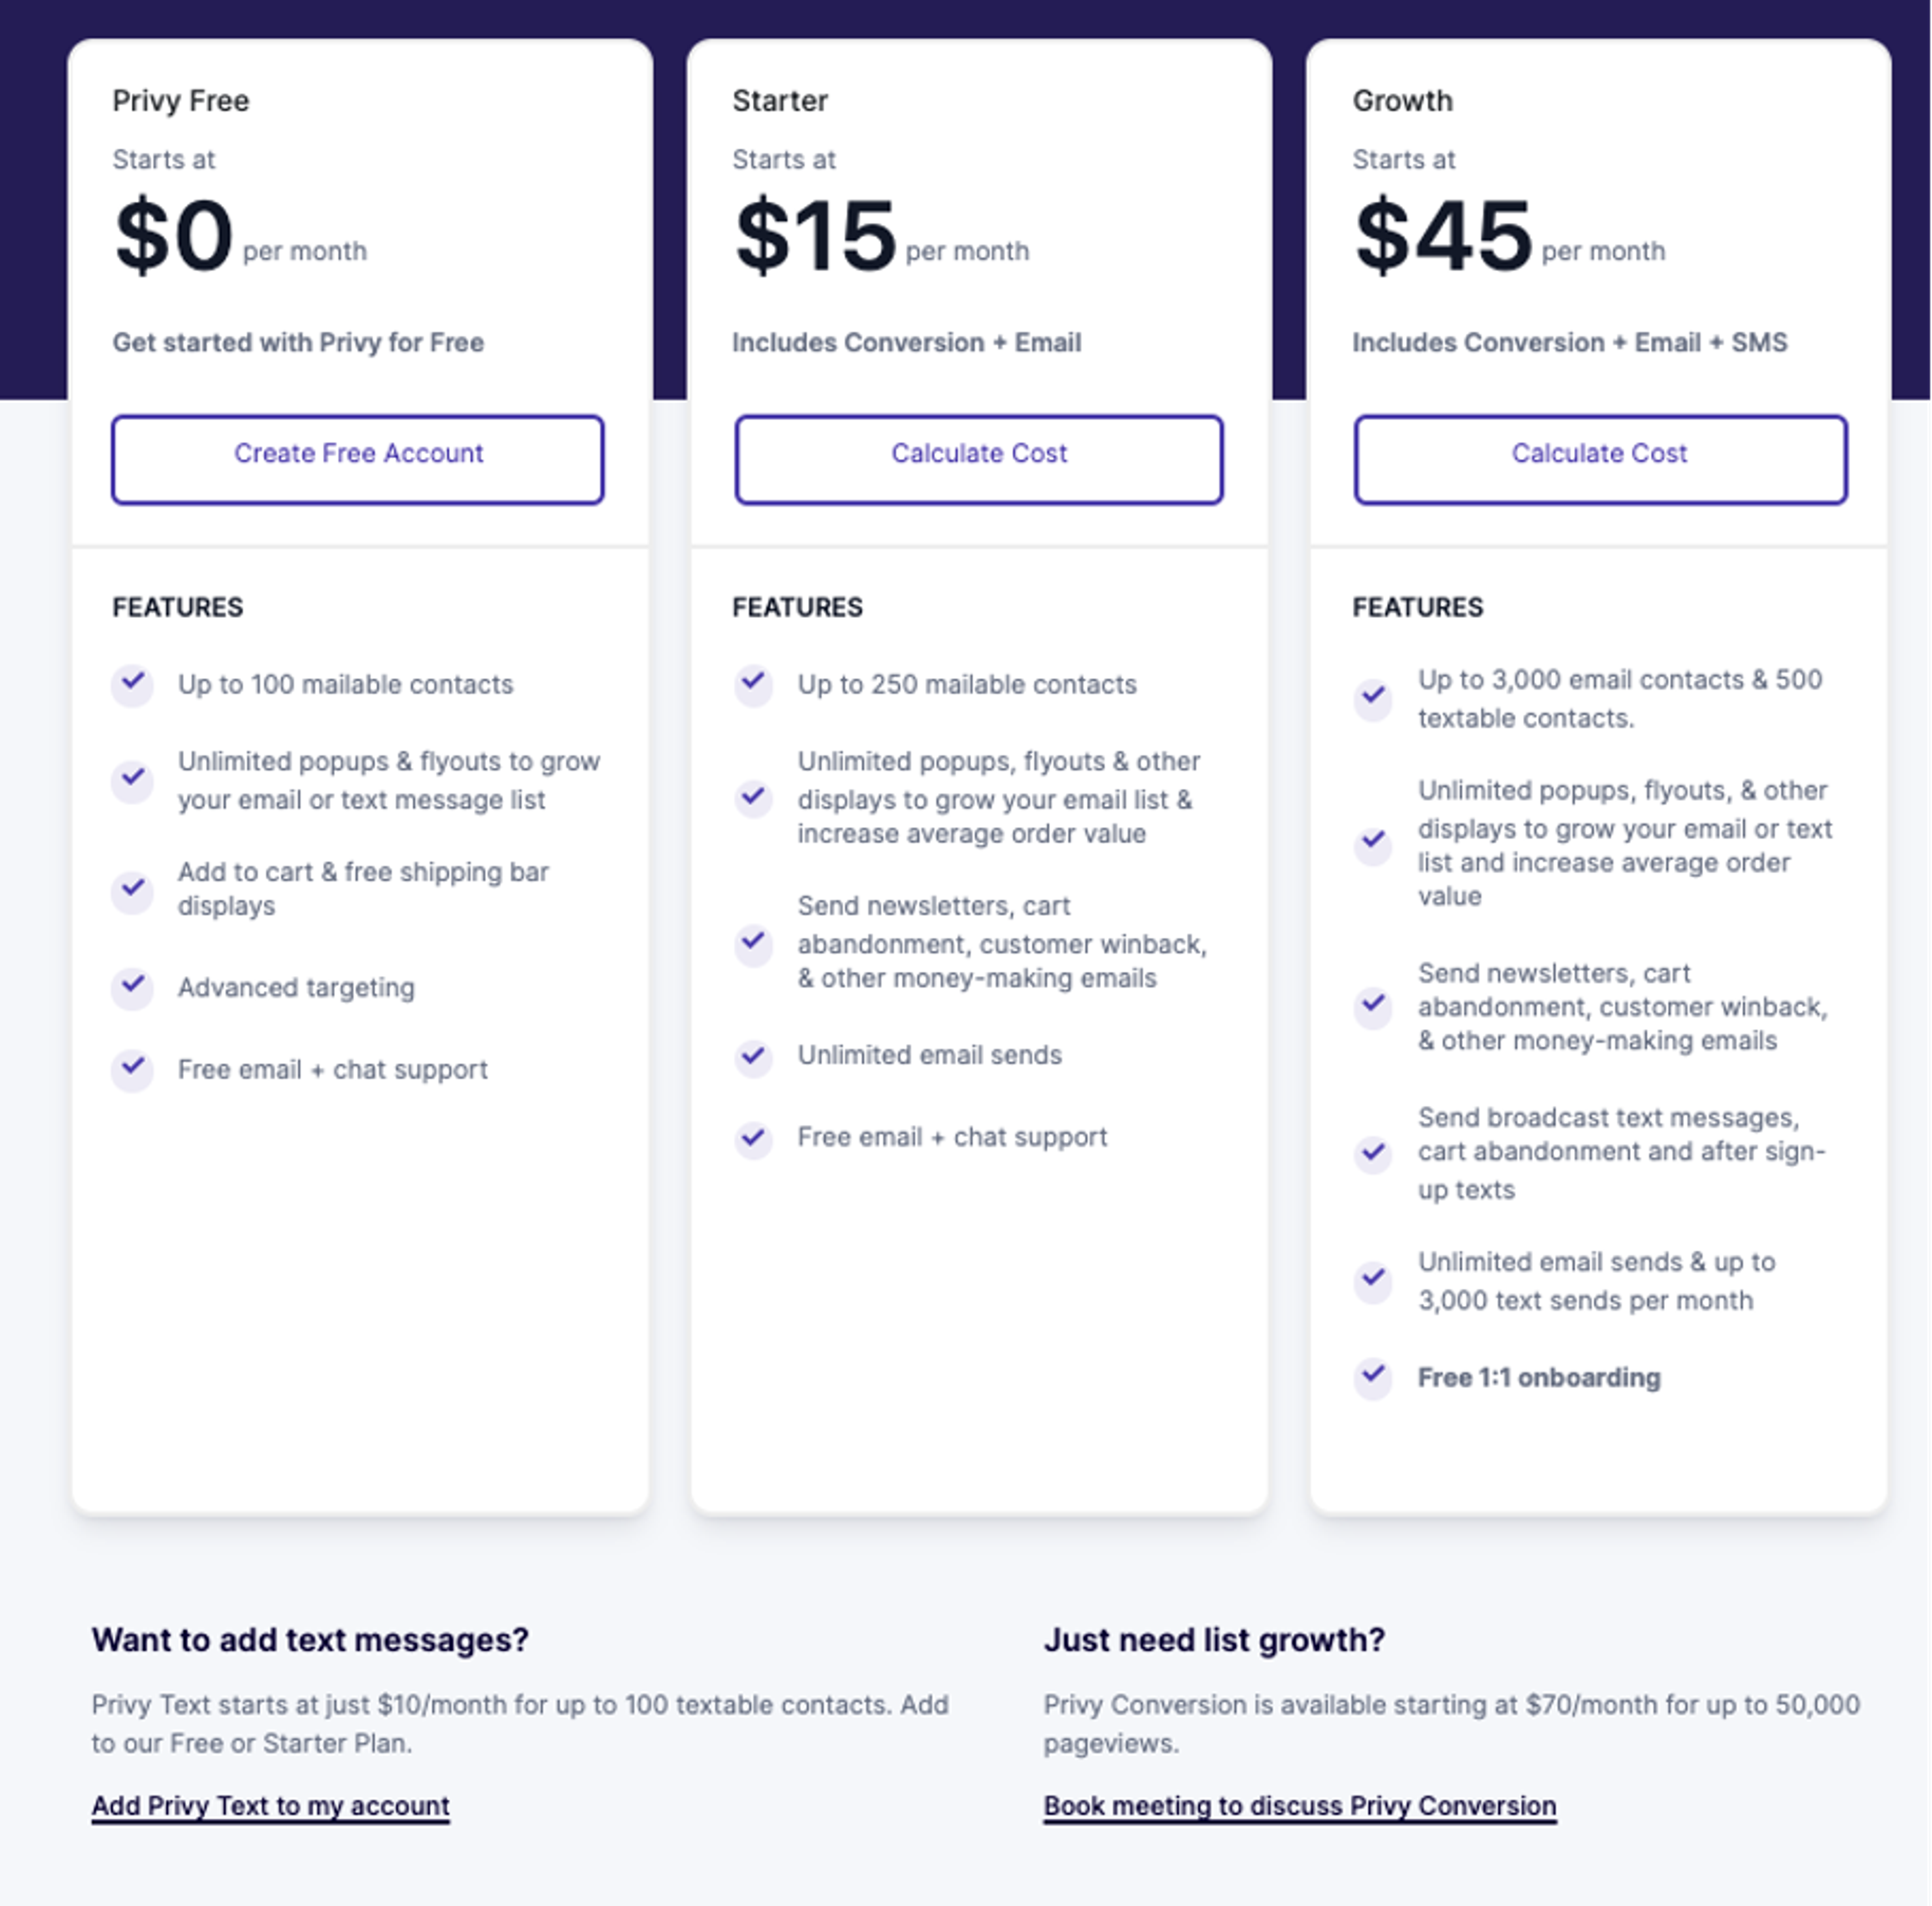The height and width of the screenshot is (1906, 1932).
Task: Click the checkmark next to "Up to 250 mailable contacts"
Action: pos(753,685)
